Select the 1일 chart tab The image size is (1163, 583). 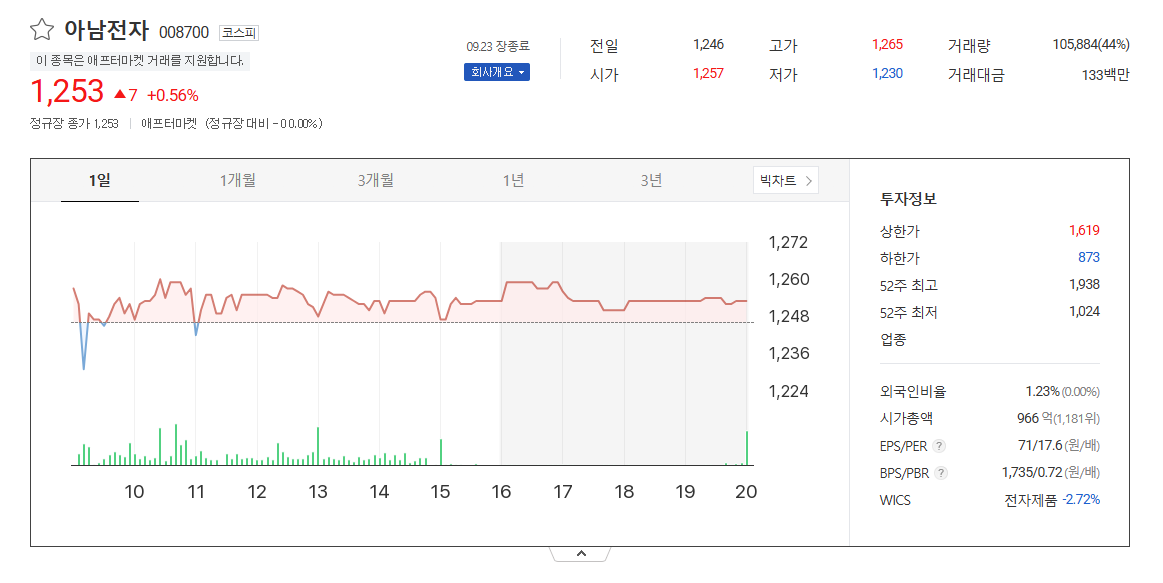tap(99, 180)
